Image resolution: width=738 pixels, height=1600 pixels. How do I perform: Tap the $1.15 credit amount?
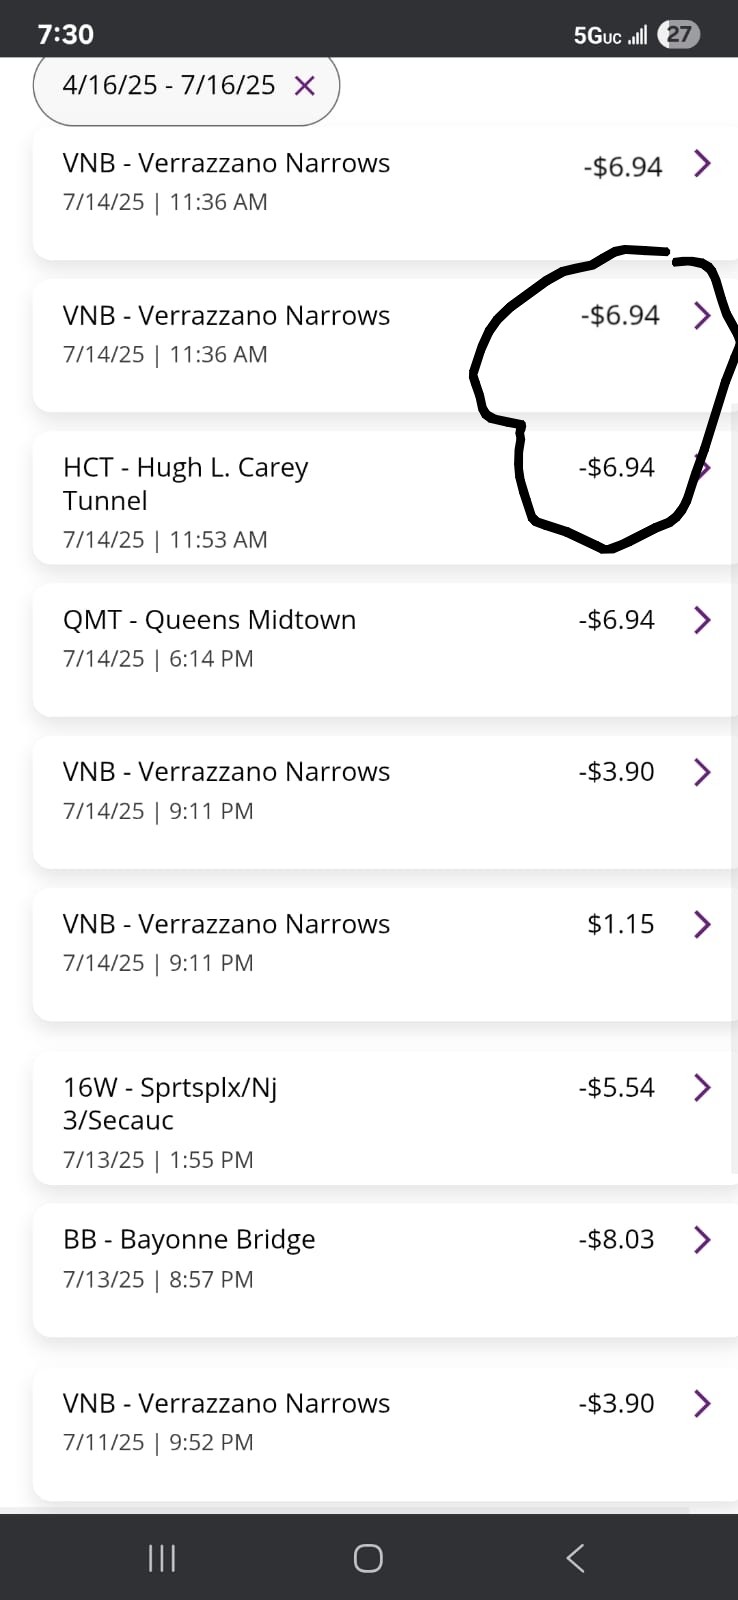620,924
